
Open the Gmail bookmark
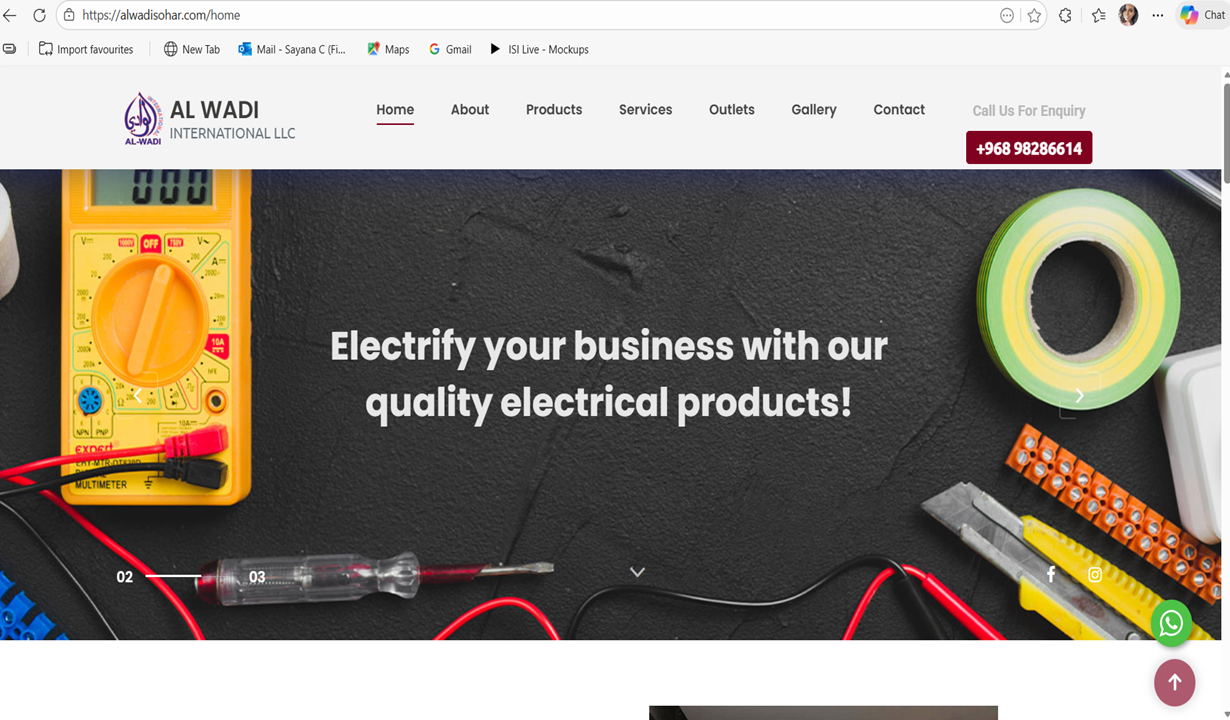pos(450,49)
